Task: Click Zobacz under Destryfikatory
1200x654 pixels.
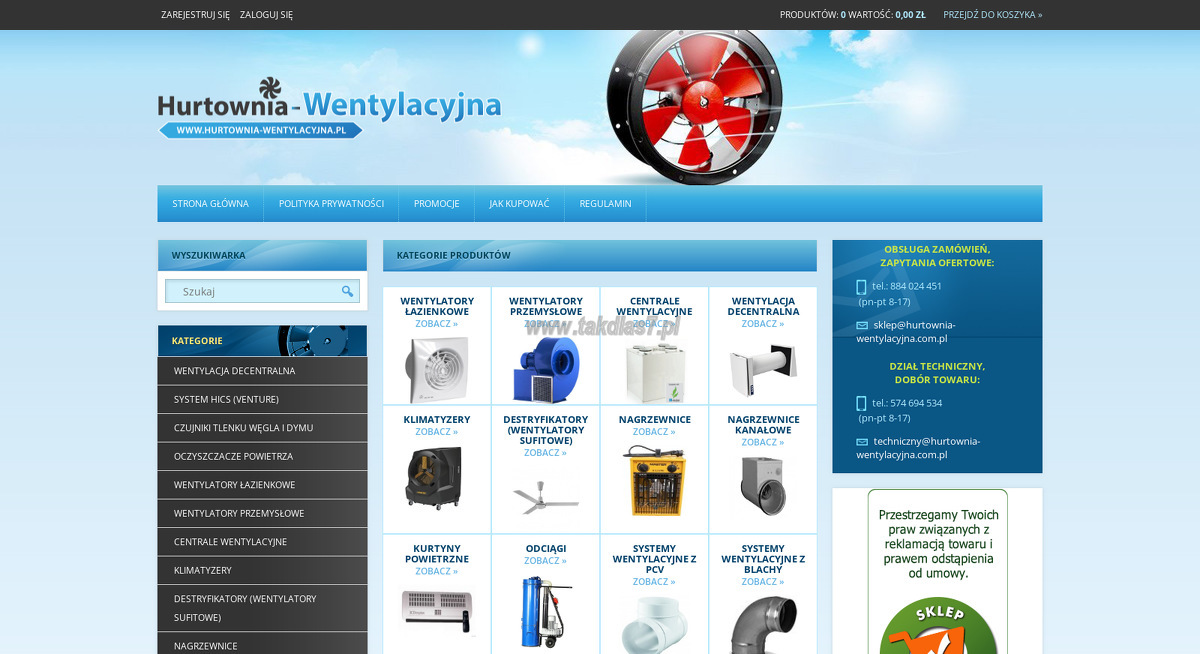Action: click(x=546, y=453)
